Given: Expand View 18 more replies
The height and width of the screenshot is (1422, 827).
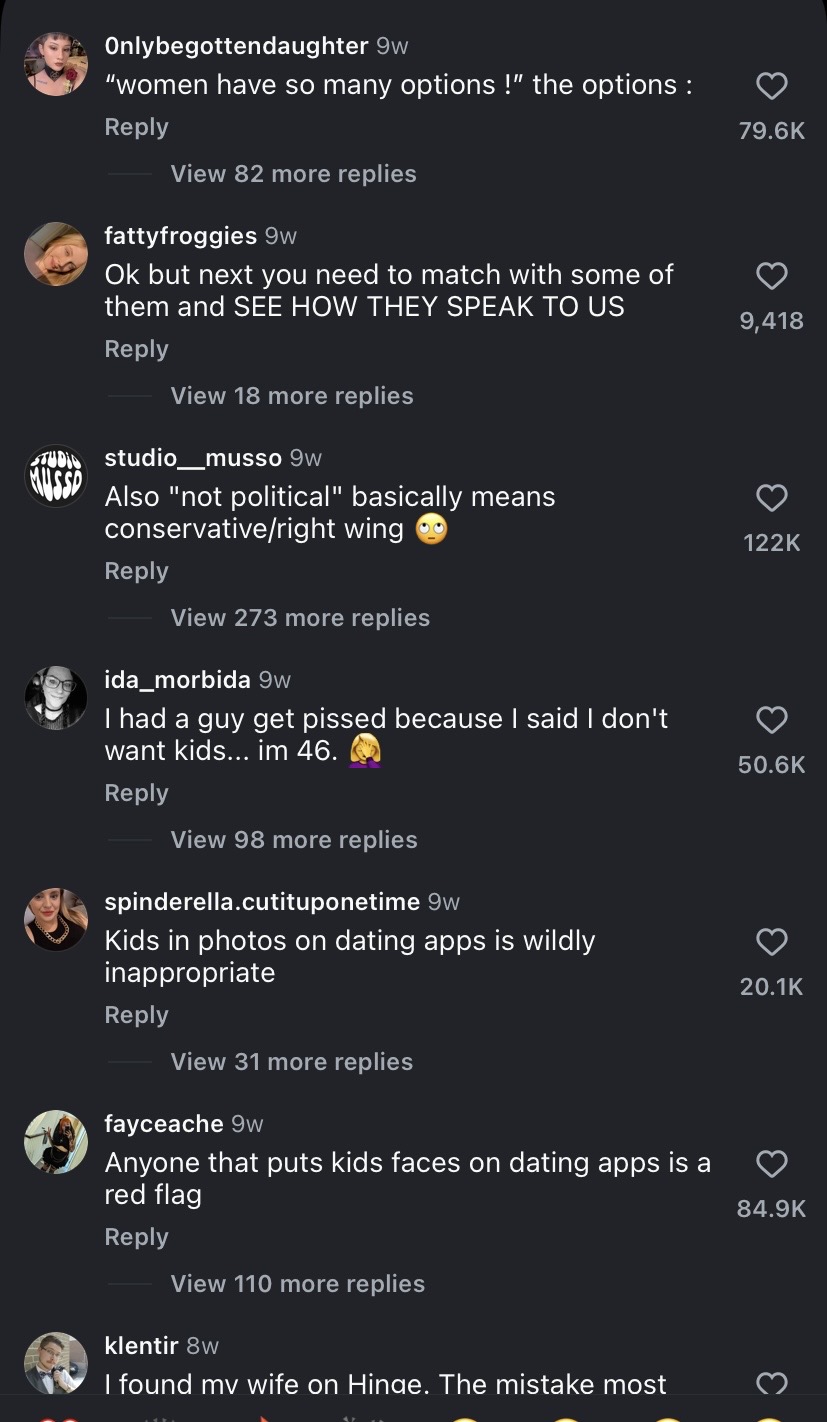Looking at the screenshot, I should pos(292,396).
